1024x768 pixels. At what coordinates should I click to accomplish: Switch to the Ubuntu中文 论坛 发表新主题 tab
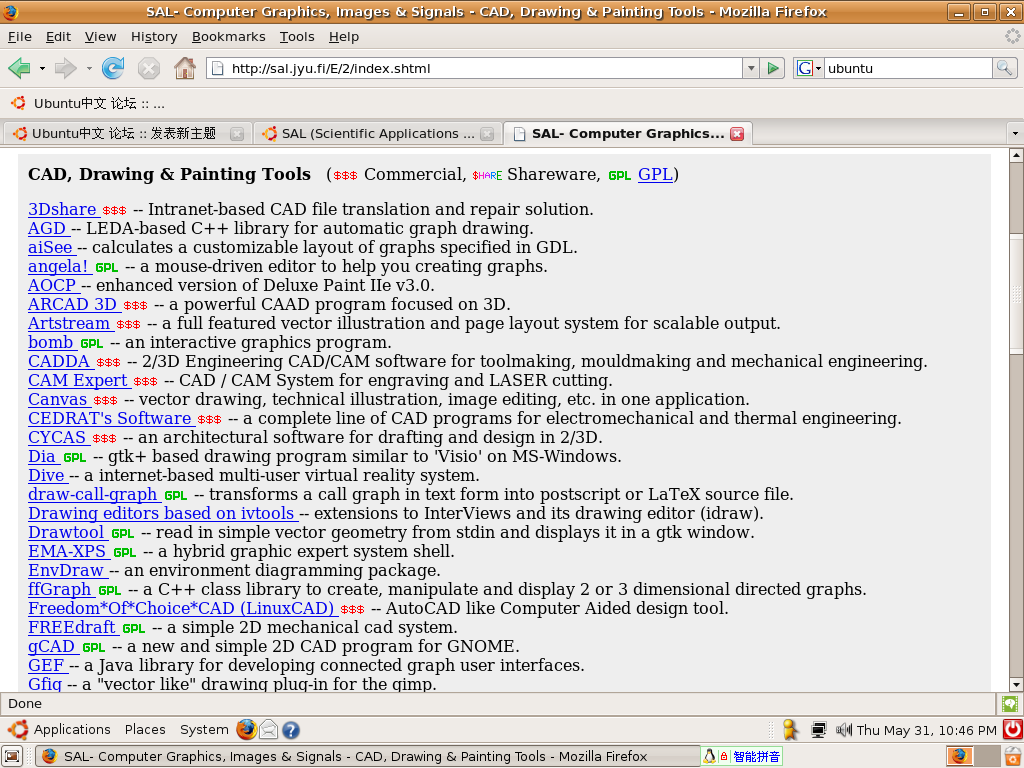[x=124, y=133]
